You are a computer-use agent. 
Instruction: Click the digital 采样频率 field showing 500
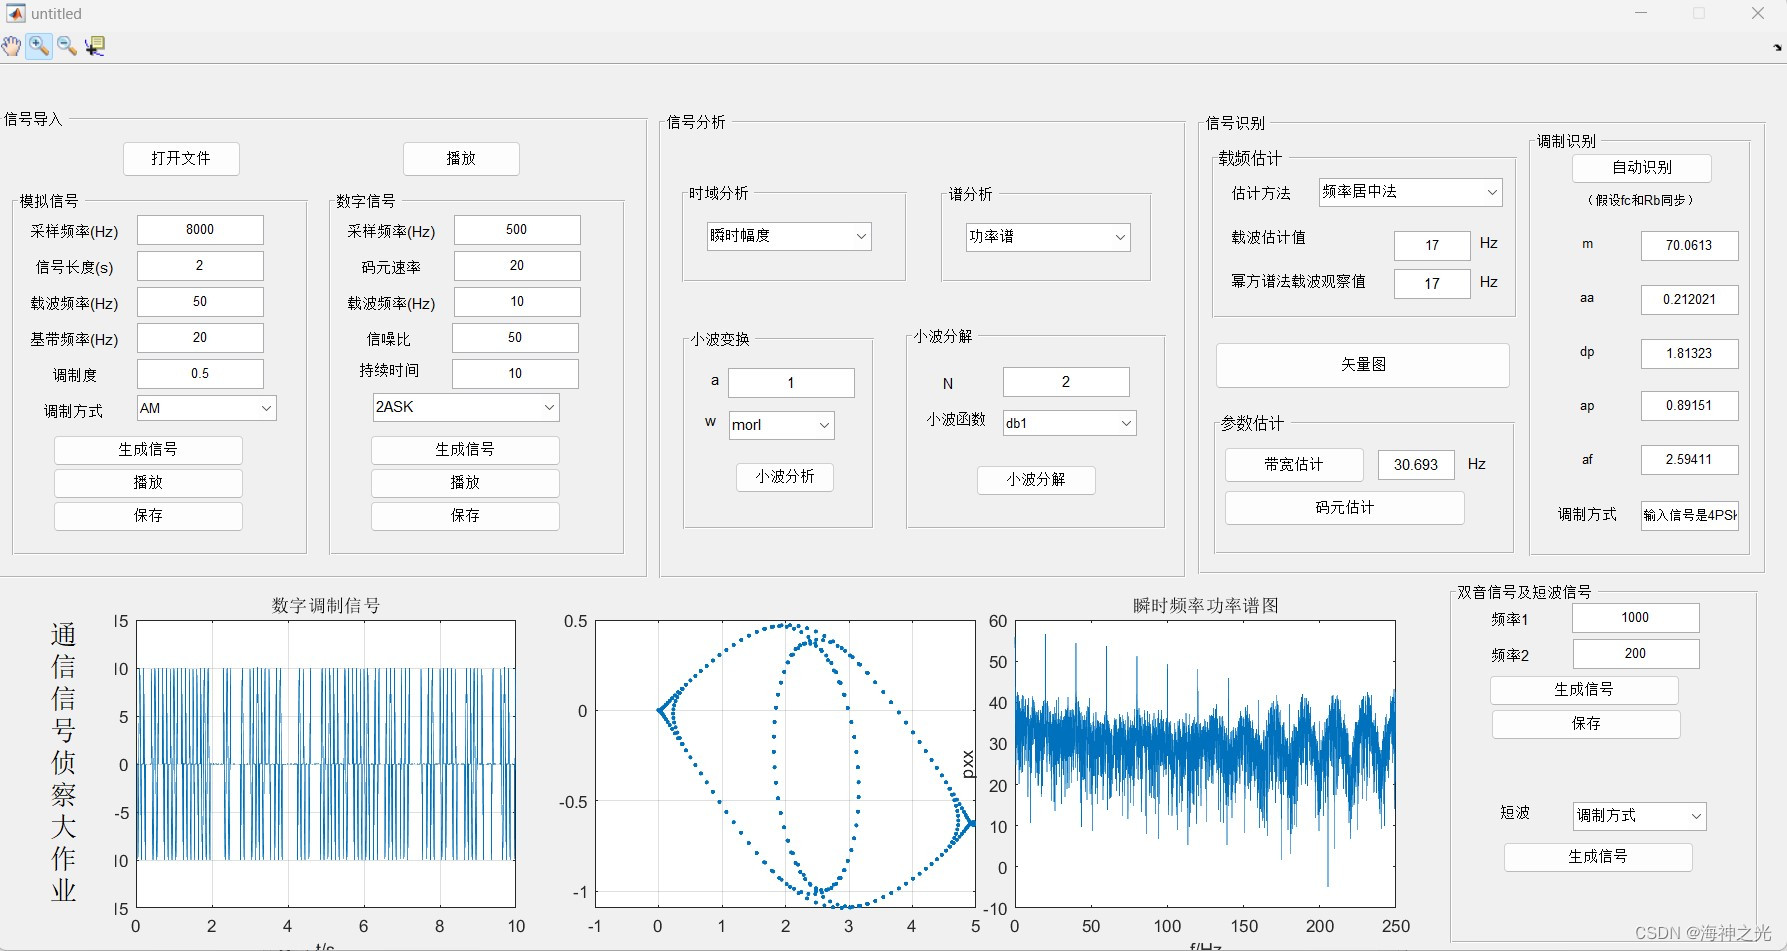(517, 230)
